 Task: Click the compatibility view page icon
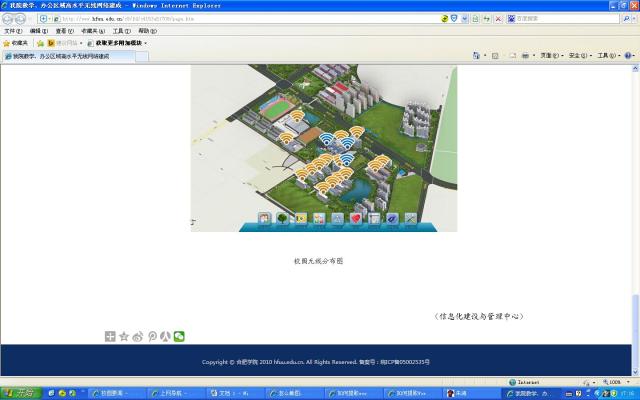(x=475, y=19)
